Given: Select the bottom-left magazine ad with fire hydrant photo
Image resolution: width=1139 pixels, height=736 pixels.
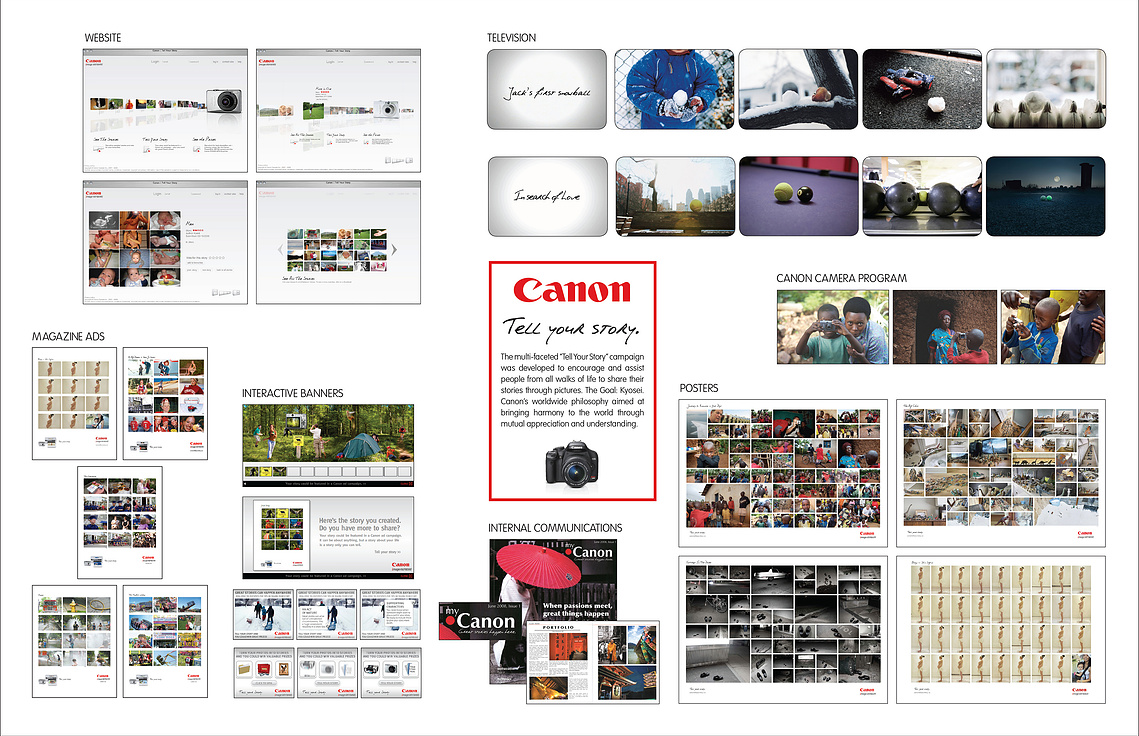Looking at the screenshot, I should pyautogui.click(x=74, y=642).
